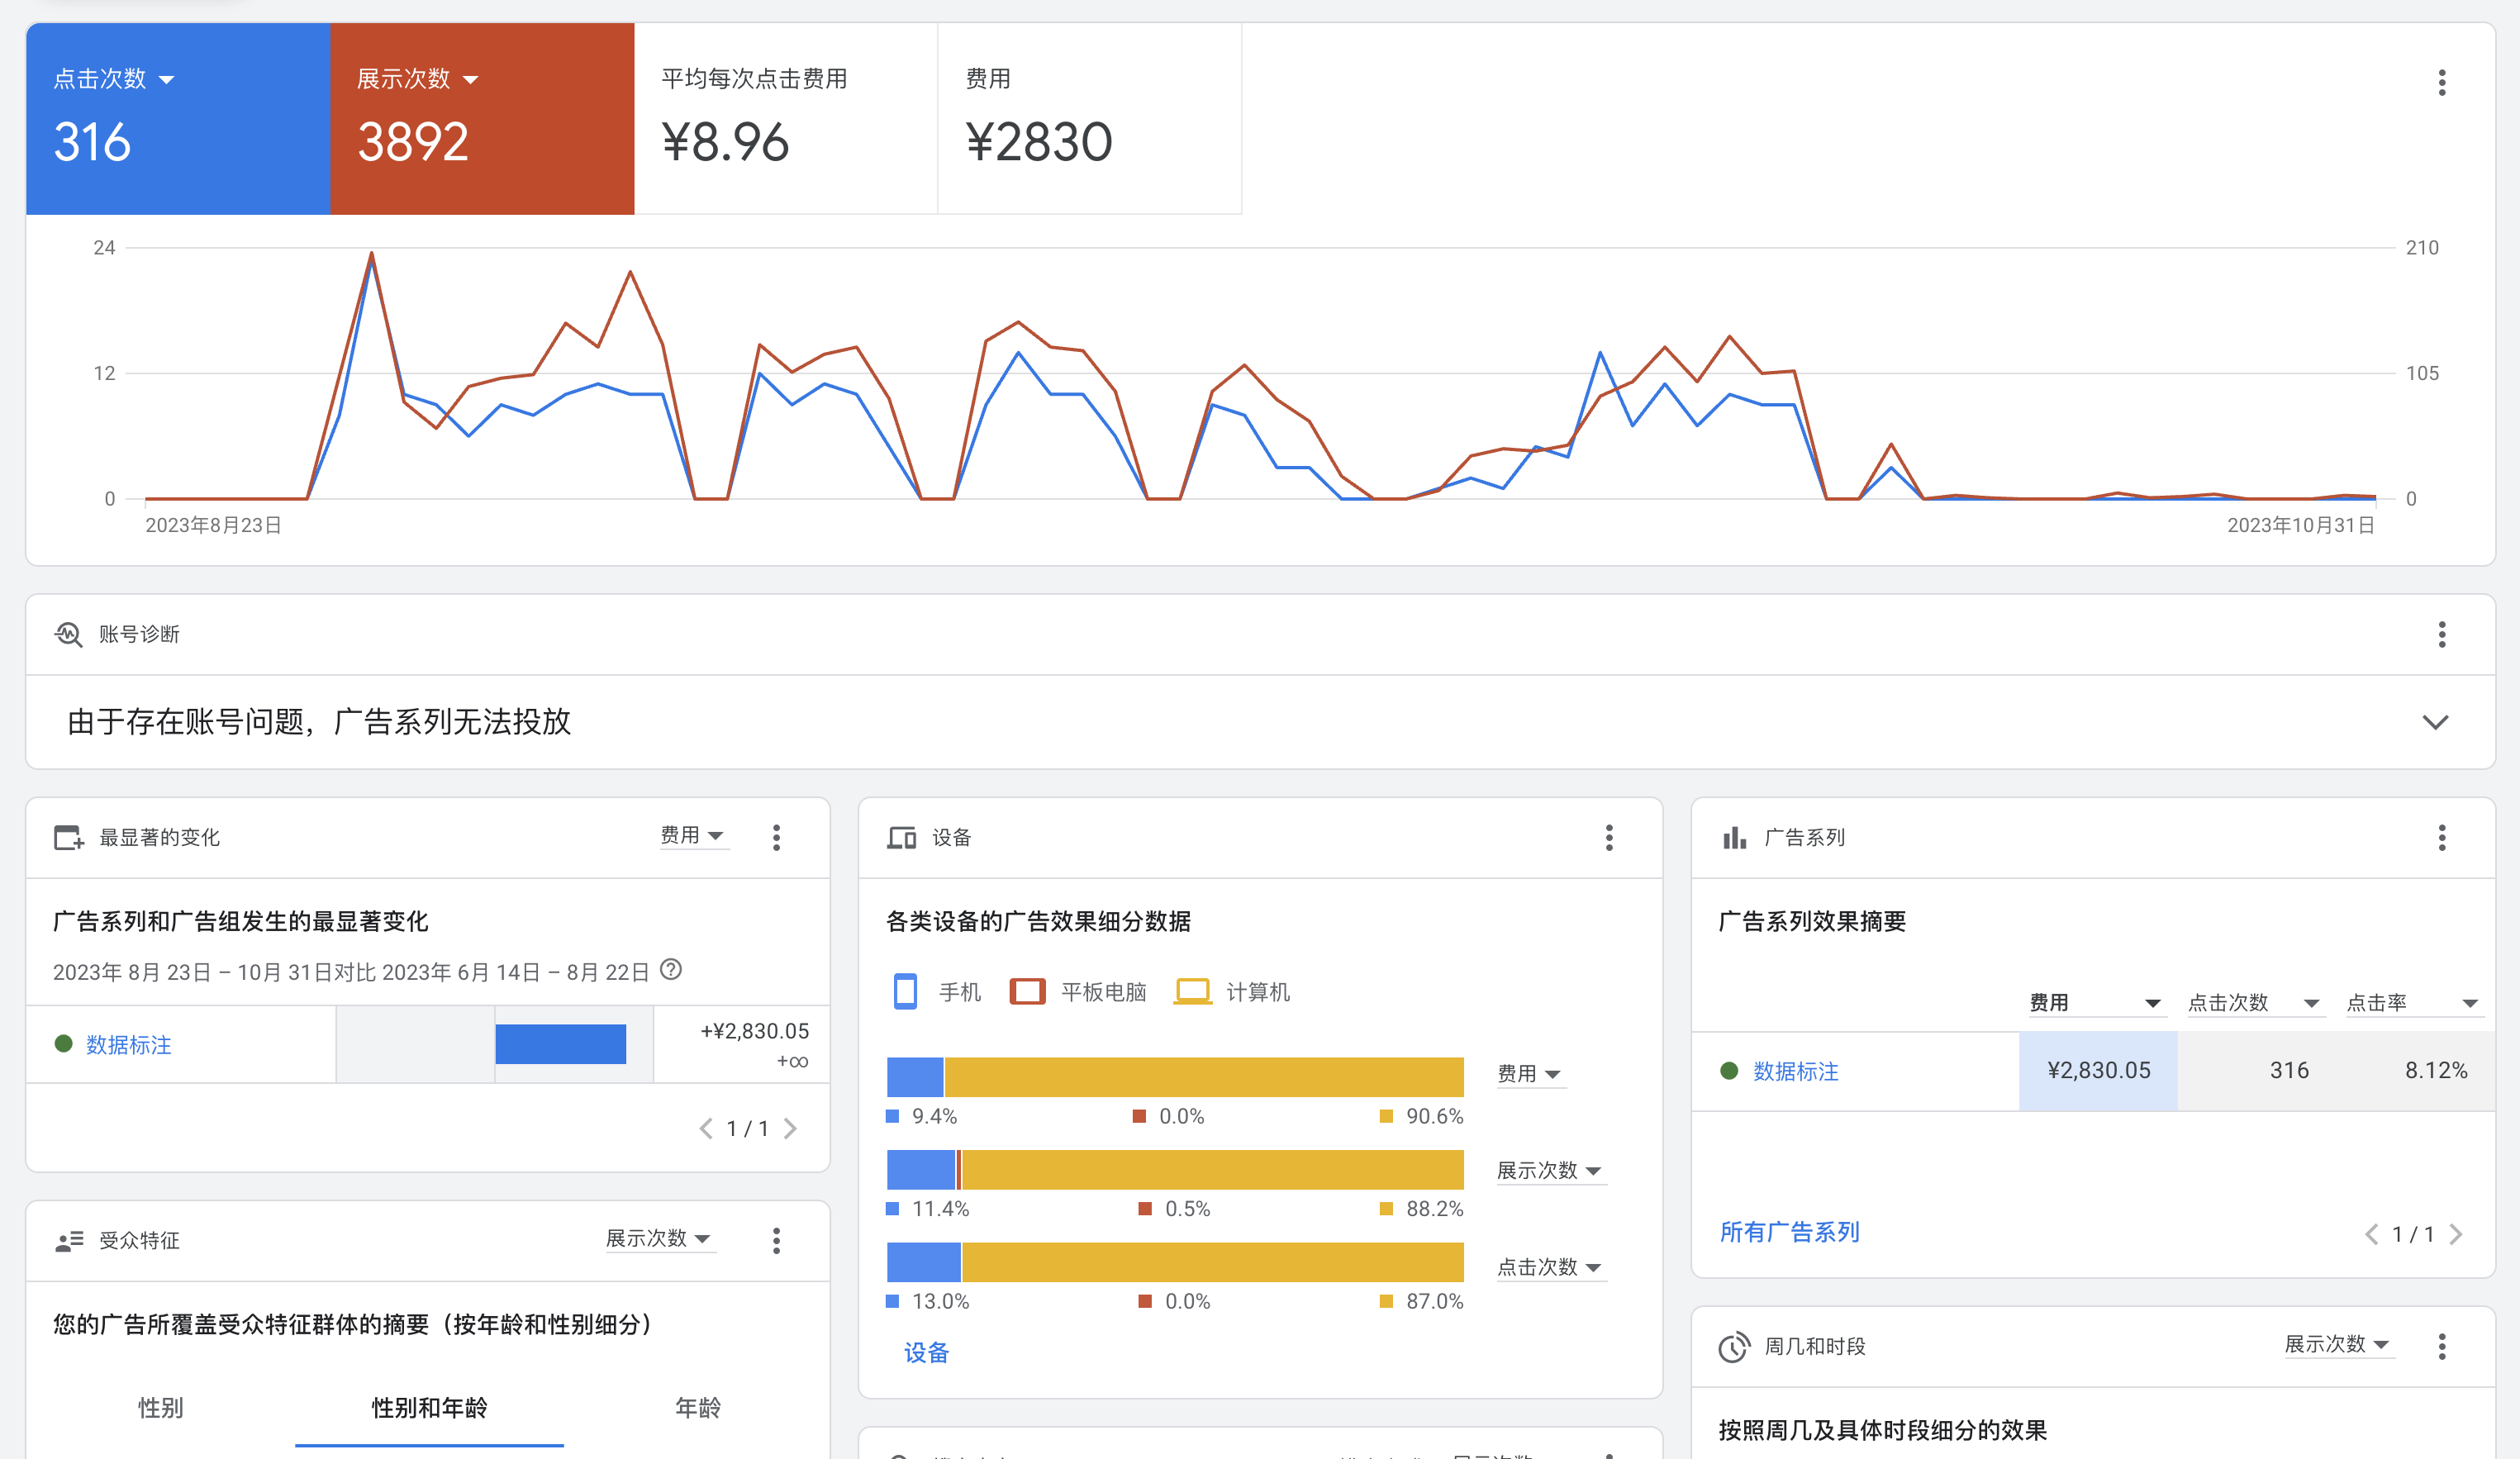This screenshot has width=2520, height=1459.
Task: Open the 所有广告系列 link
Action: click(x=1789, y=1233)
